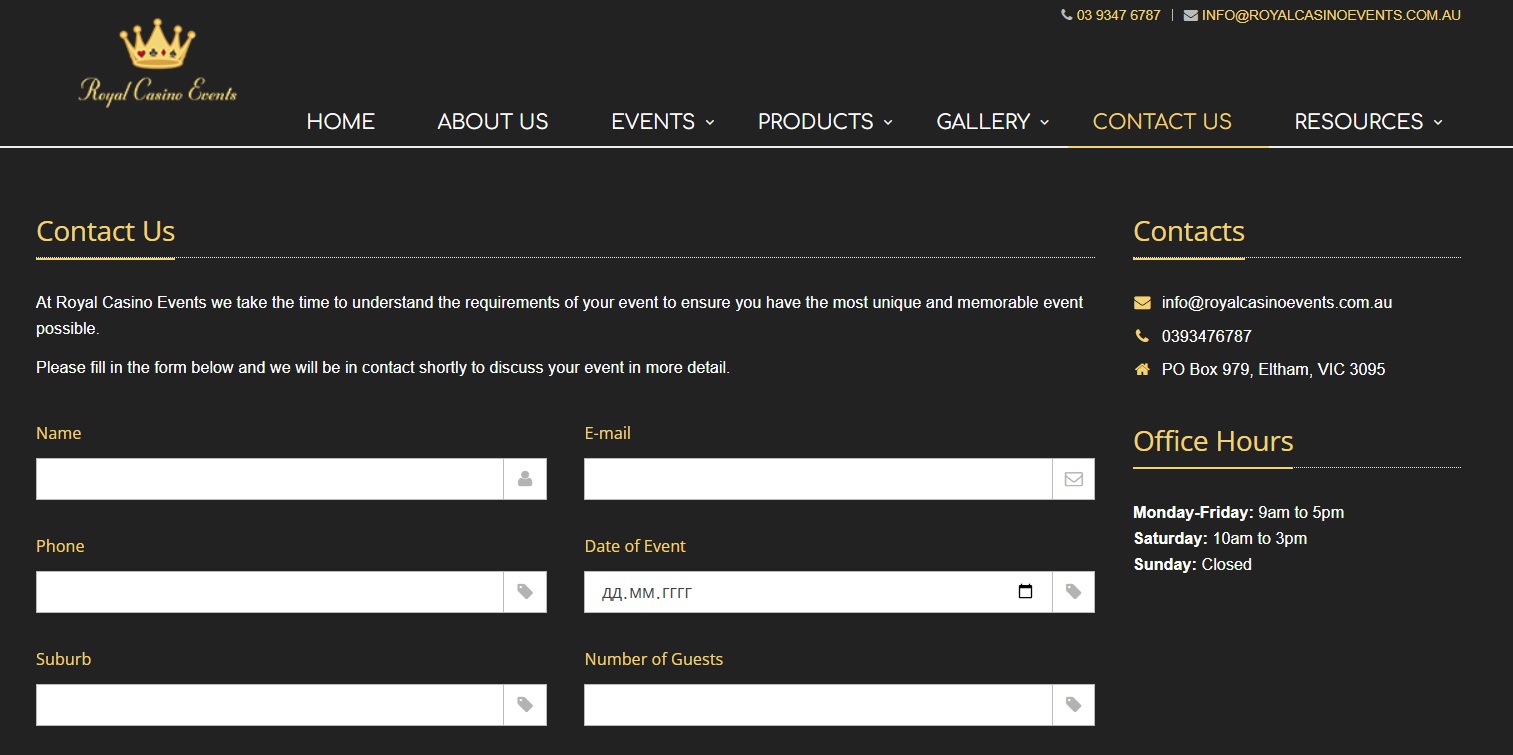Viewport: 1513px width, 755px height.
Task: Click the Office Hours heading
Action: pos(1213,441)
